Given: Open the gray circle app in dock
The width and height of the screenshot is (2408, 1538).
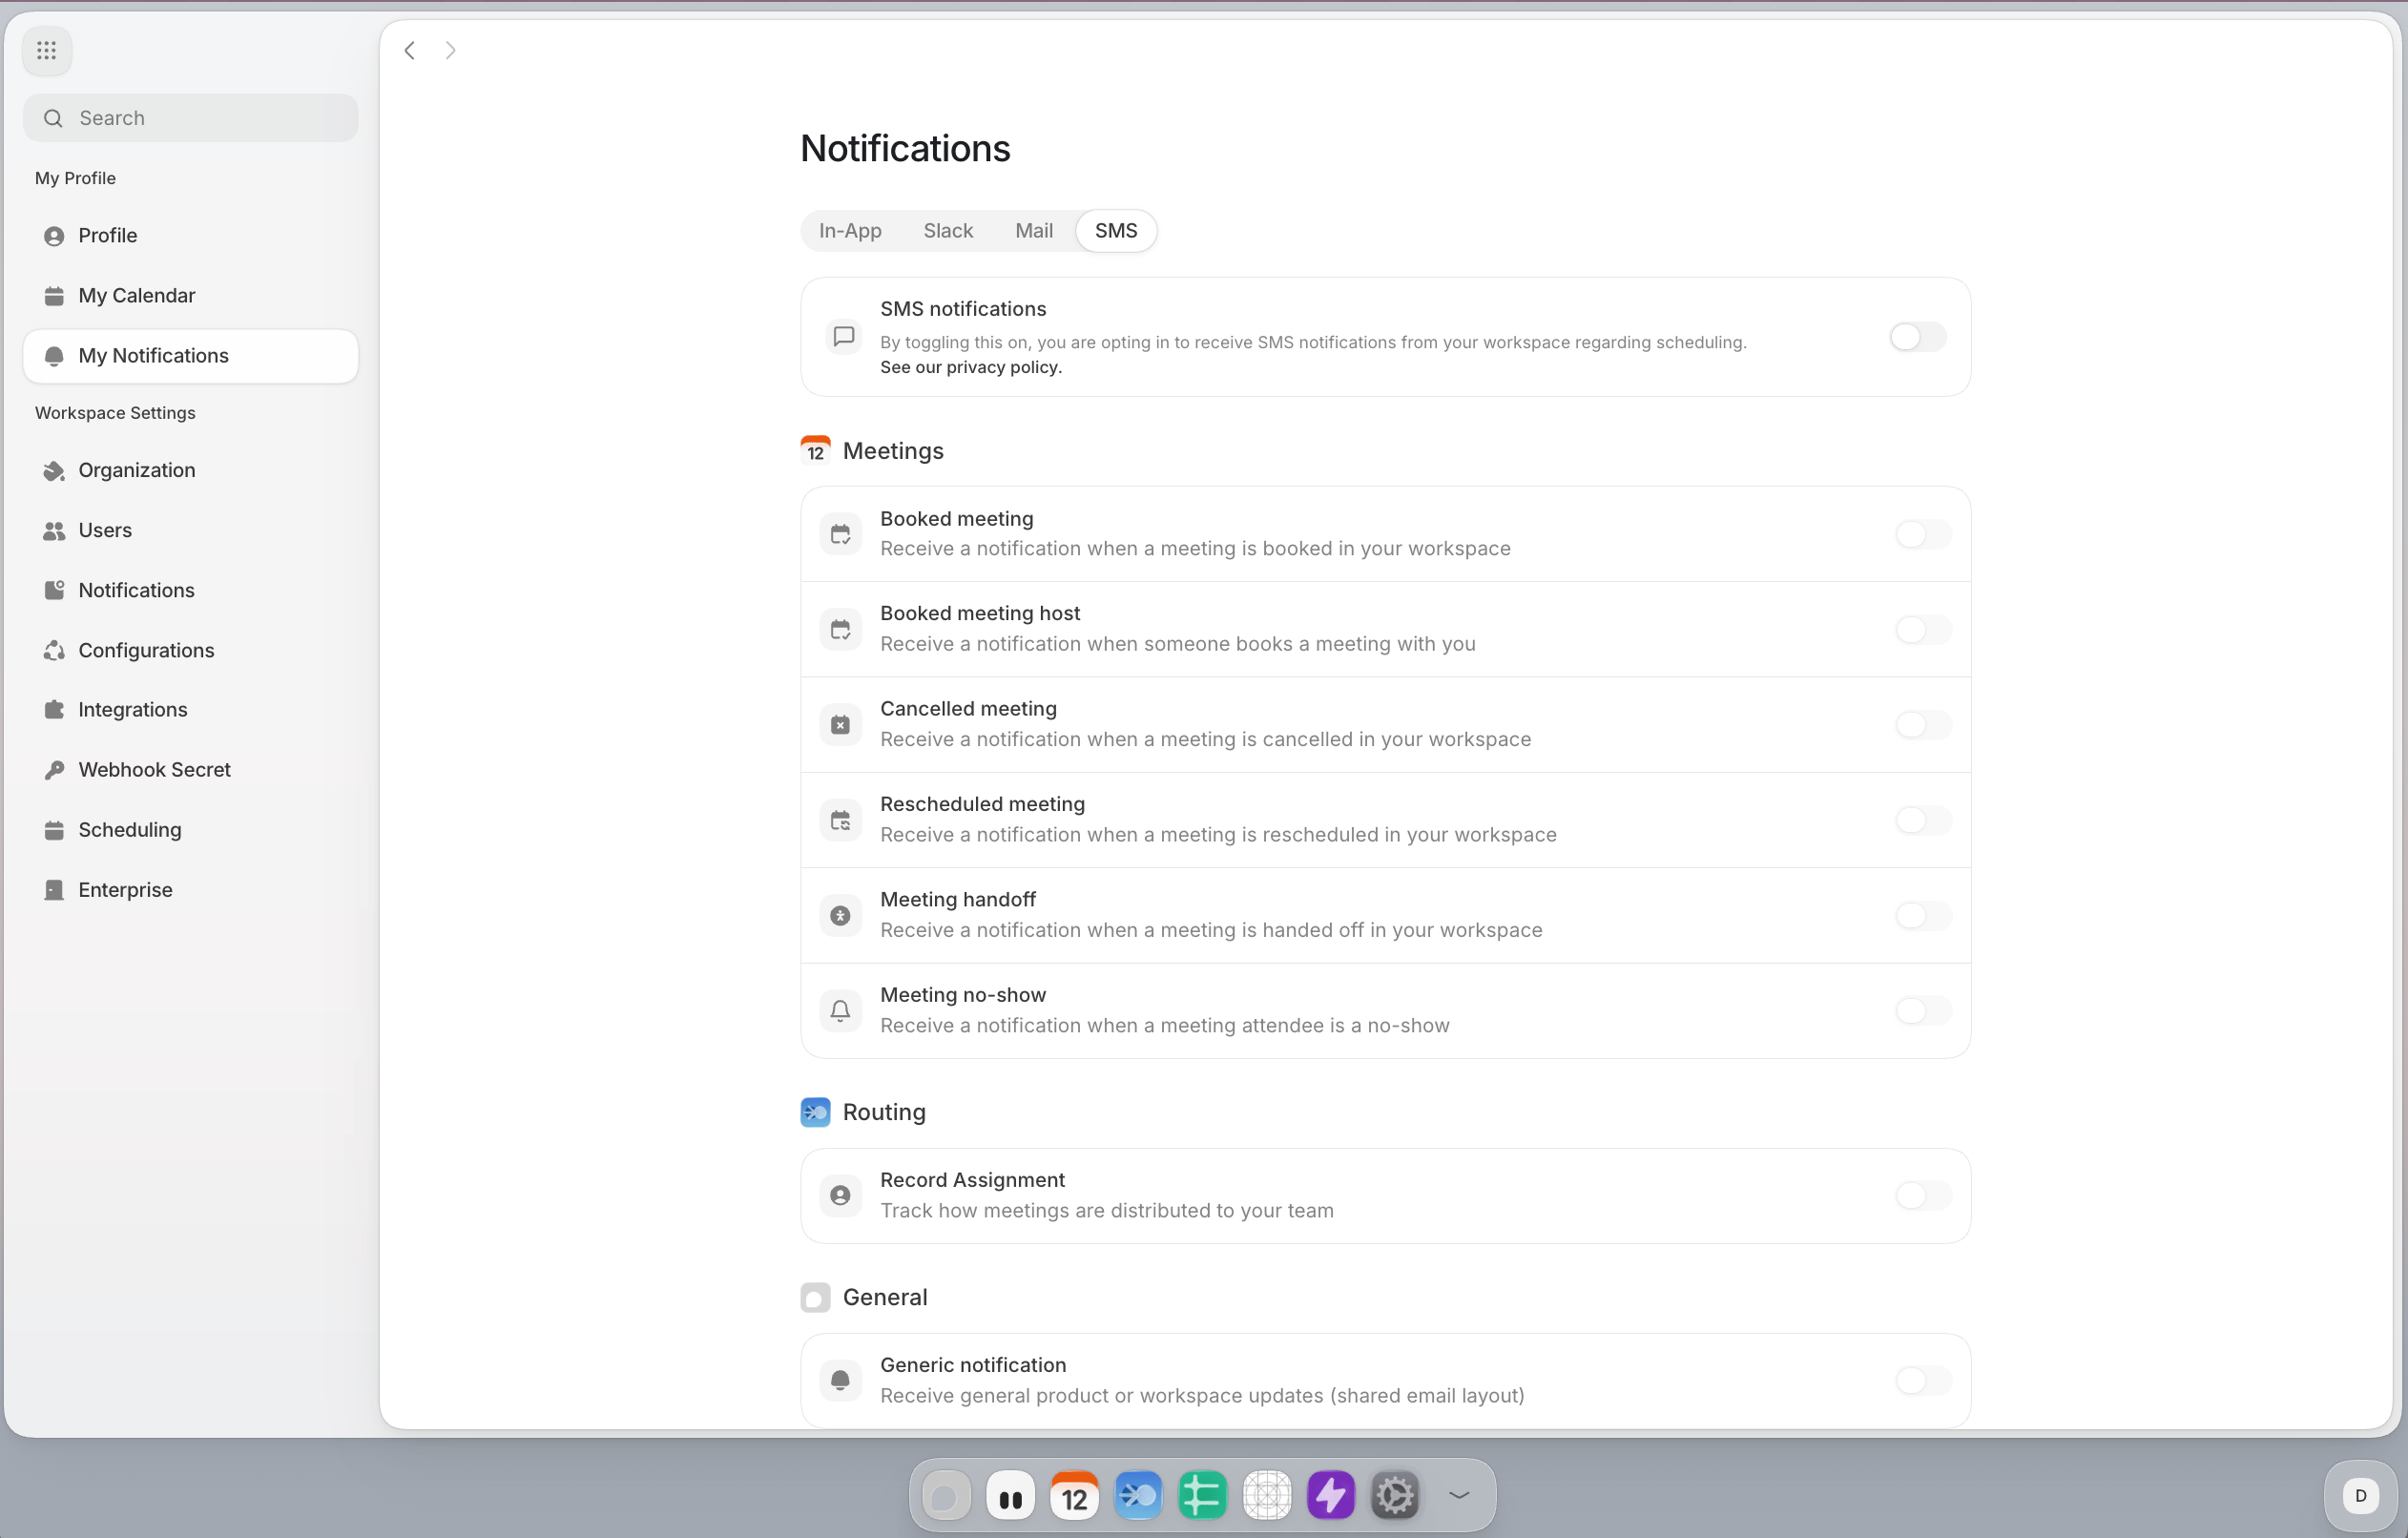Looking at the screenshot, I should point(946,1496).
